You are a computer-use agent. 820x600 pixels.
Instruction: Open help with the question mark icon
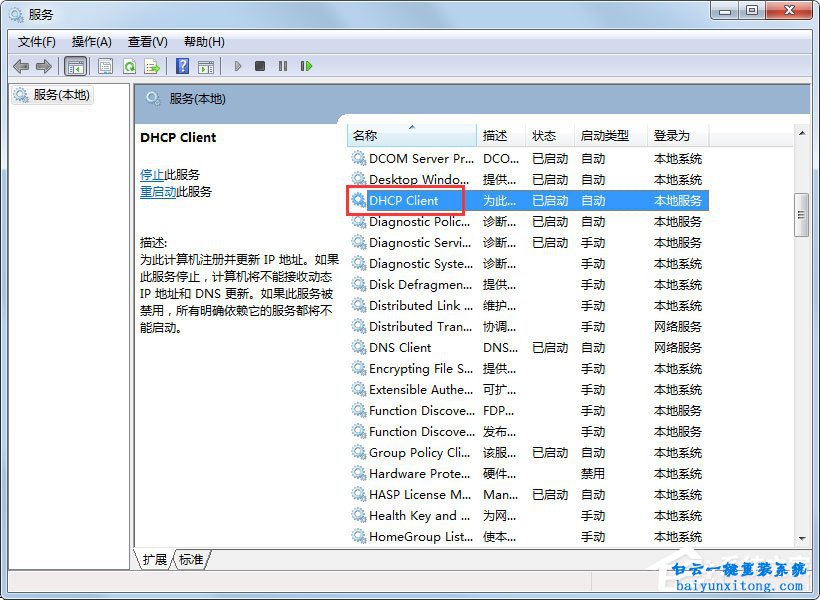pos(182,66)
